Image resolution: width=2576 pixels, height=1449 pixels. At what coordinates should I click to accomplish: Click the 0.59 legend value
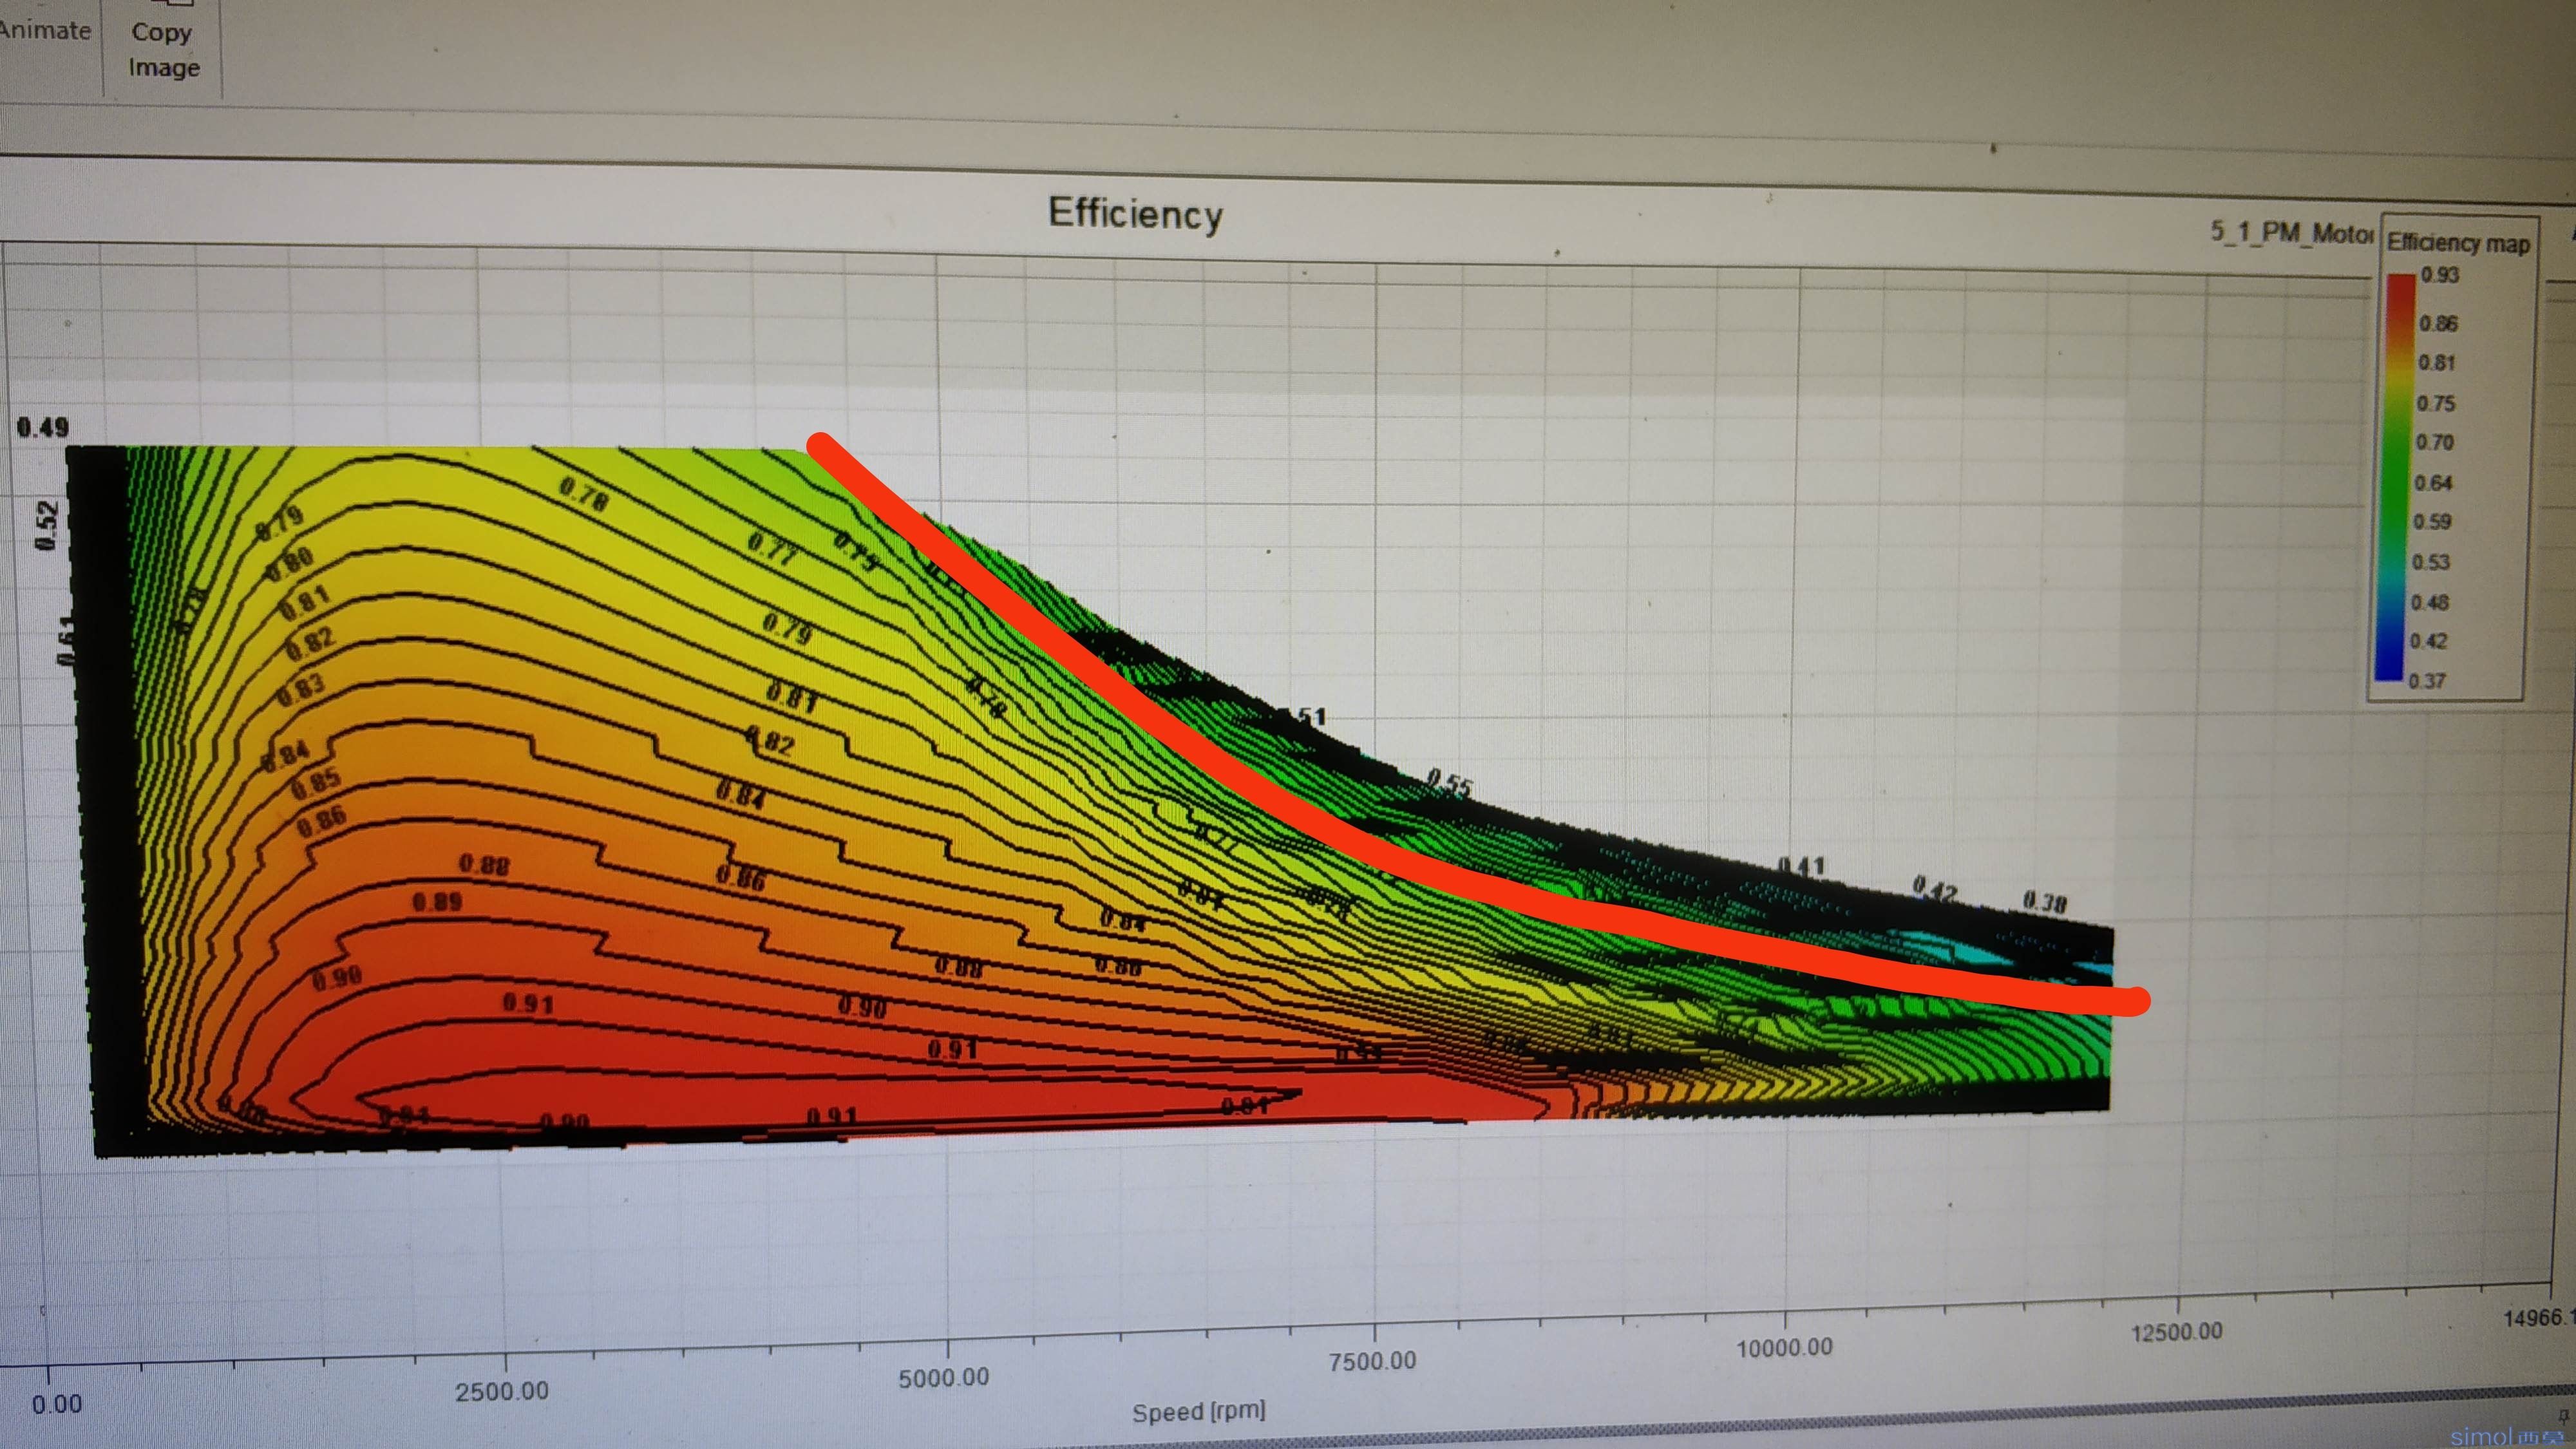[2432, 522]
